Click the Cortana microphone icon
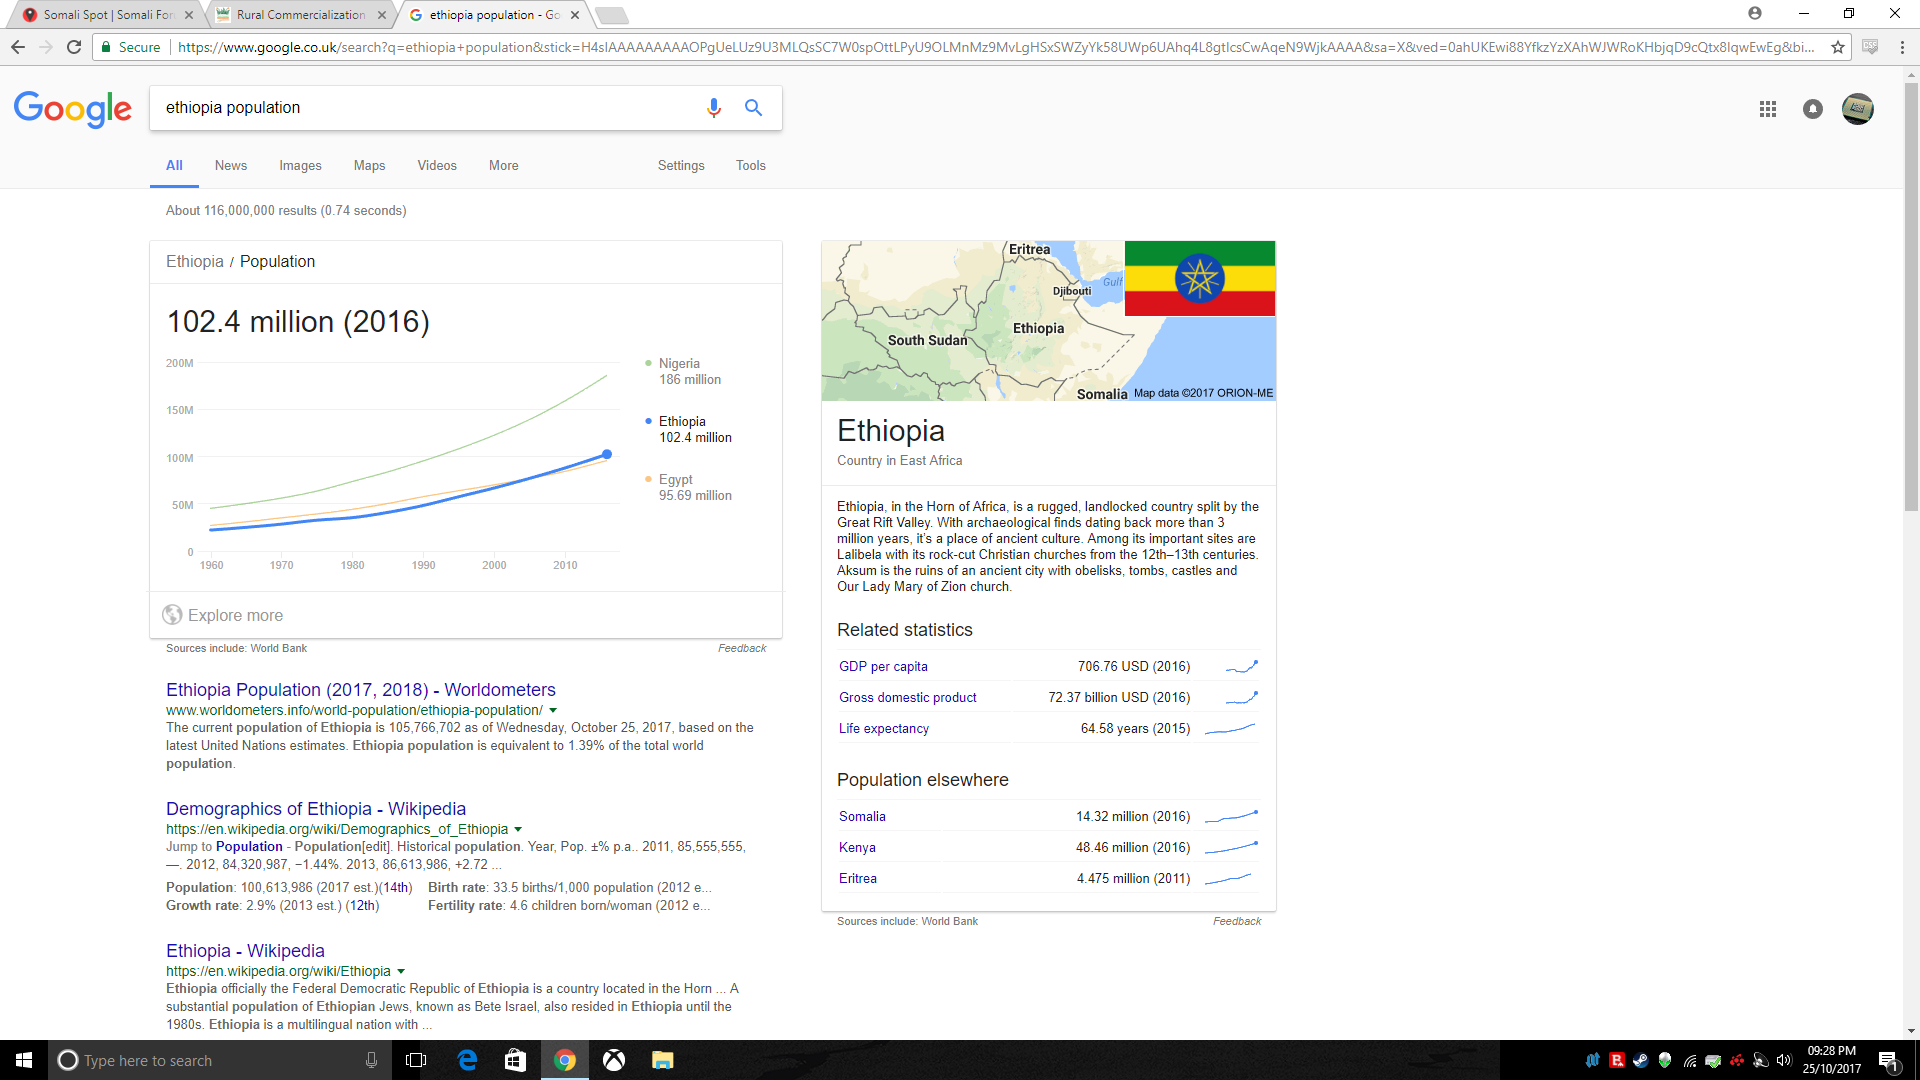This screenshot has height=1080, width=1920. coord(372,1060)
